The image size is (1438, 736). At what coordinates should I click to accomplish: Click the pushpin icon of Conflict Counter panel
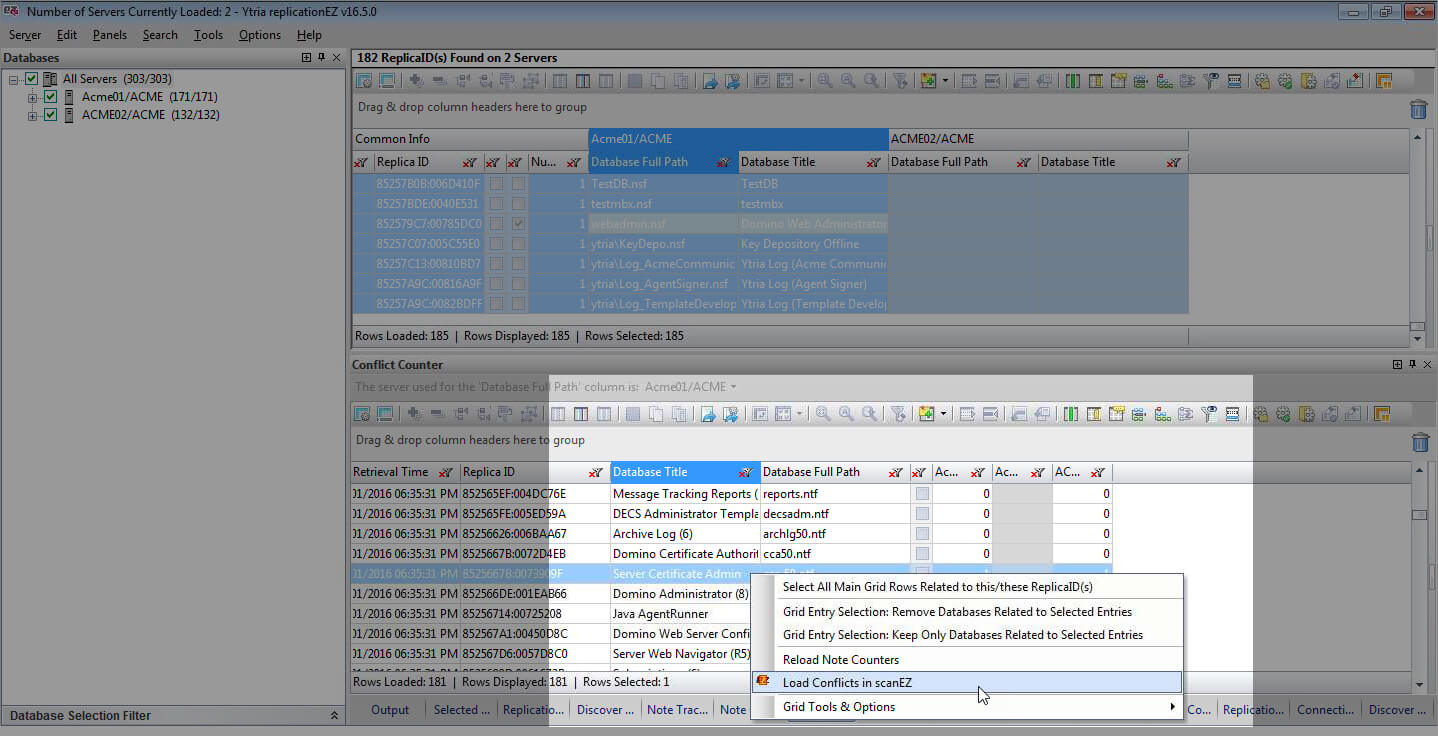(1412, 365)
